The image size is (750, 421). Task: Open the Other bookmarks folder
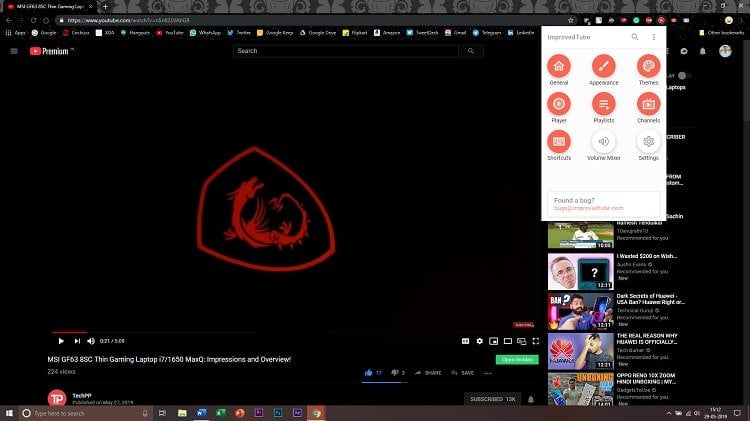[721, 33]
